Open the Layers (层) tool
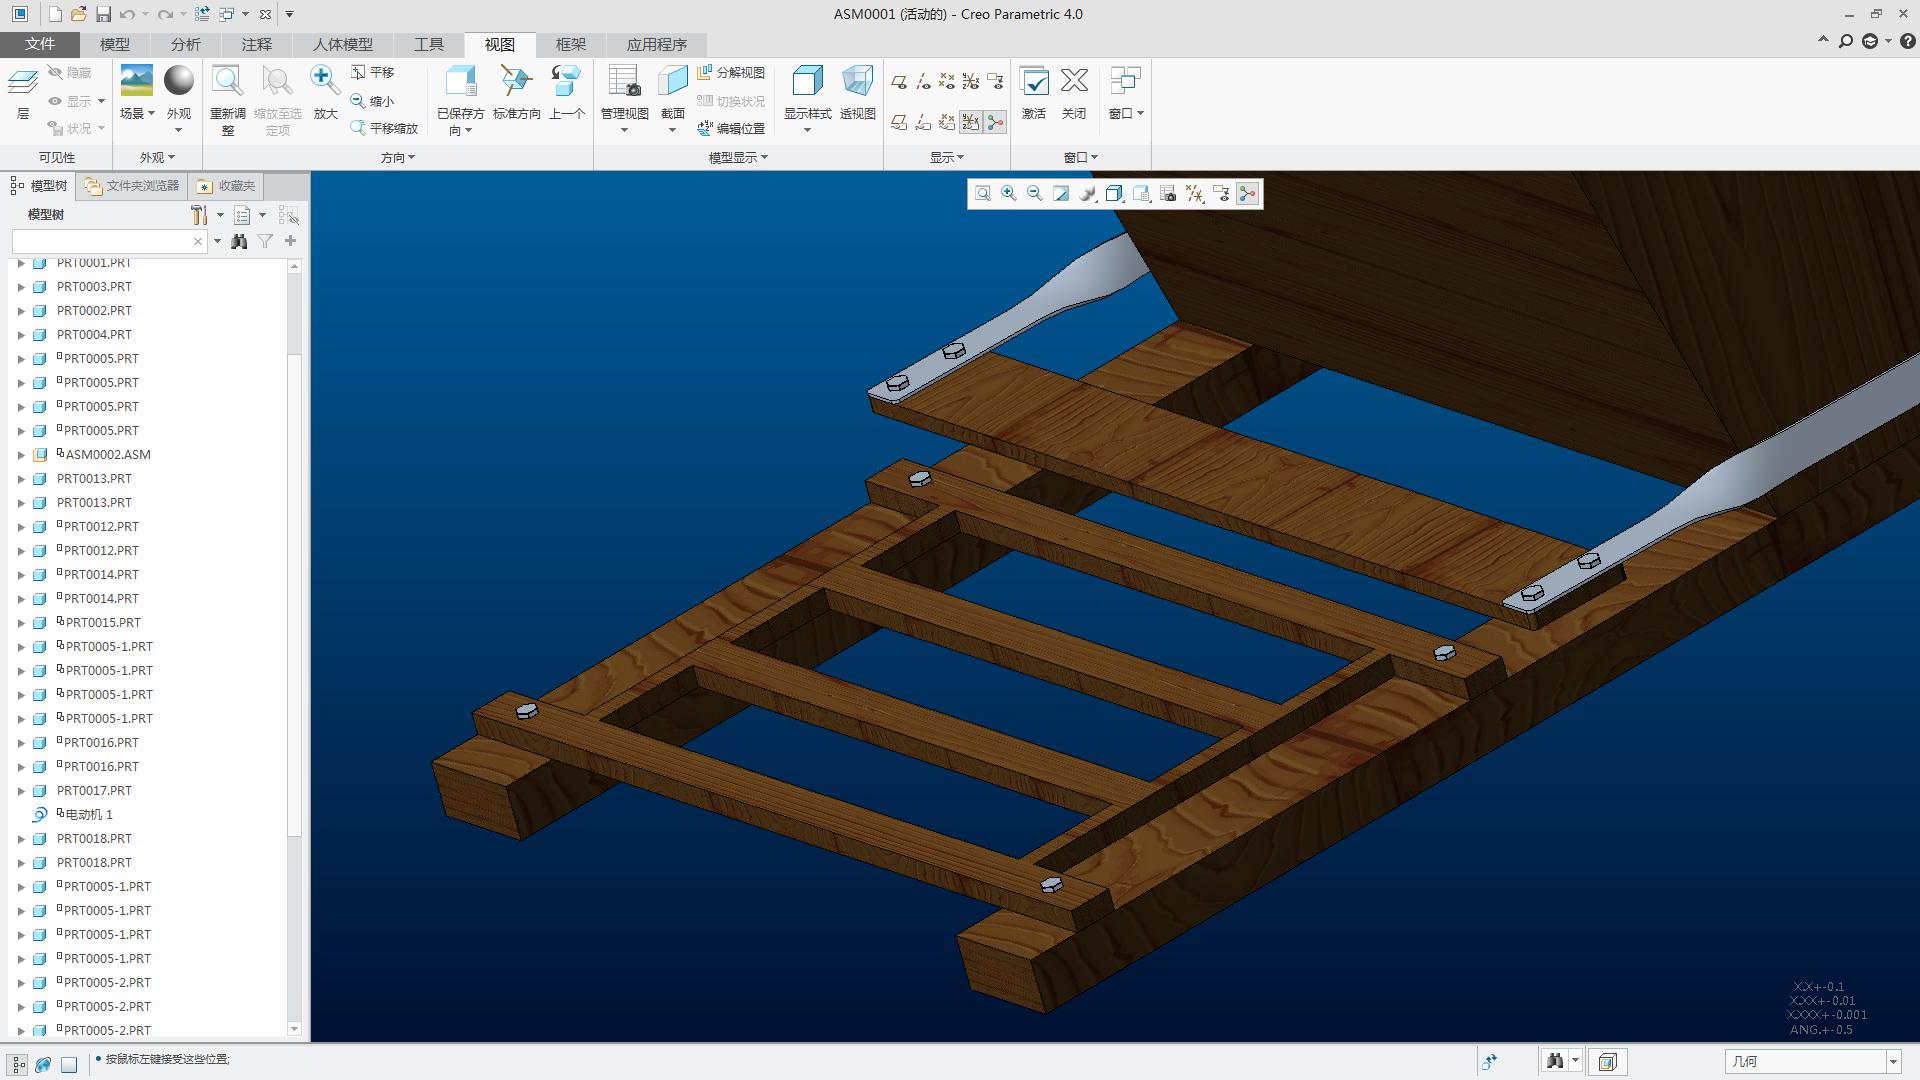Screen dimensions: 1920x1080 pos(23,93)
